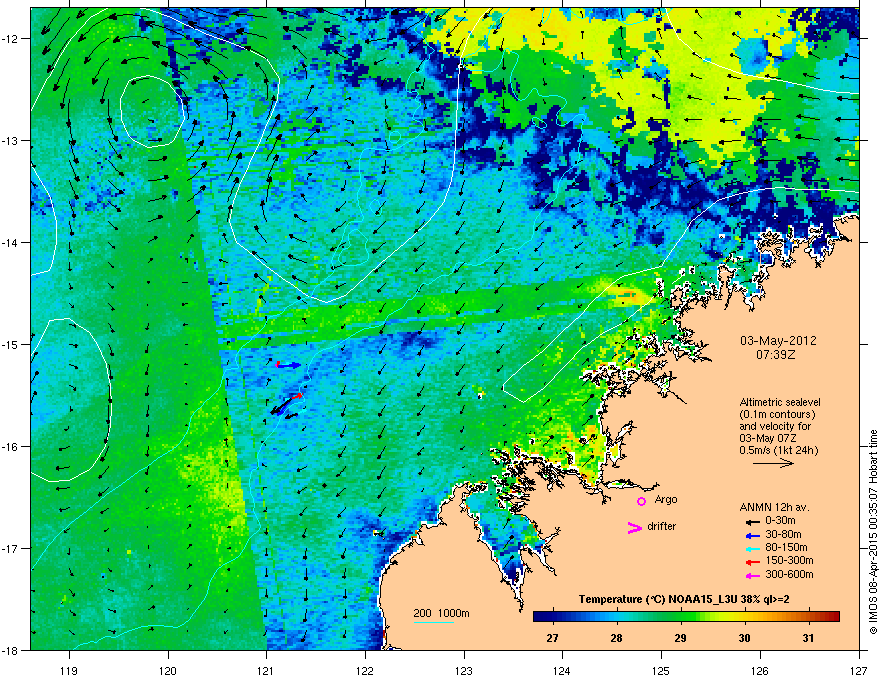
Task: Click the cyan 200 1000m isobath legend line
Action: point(433,623)
